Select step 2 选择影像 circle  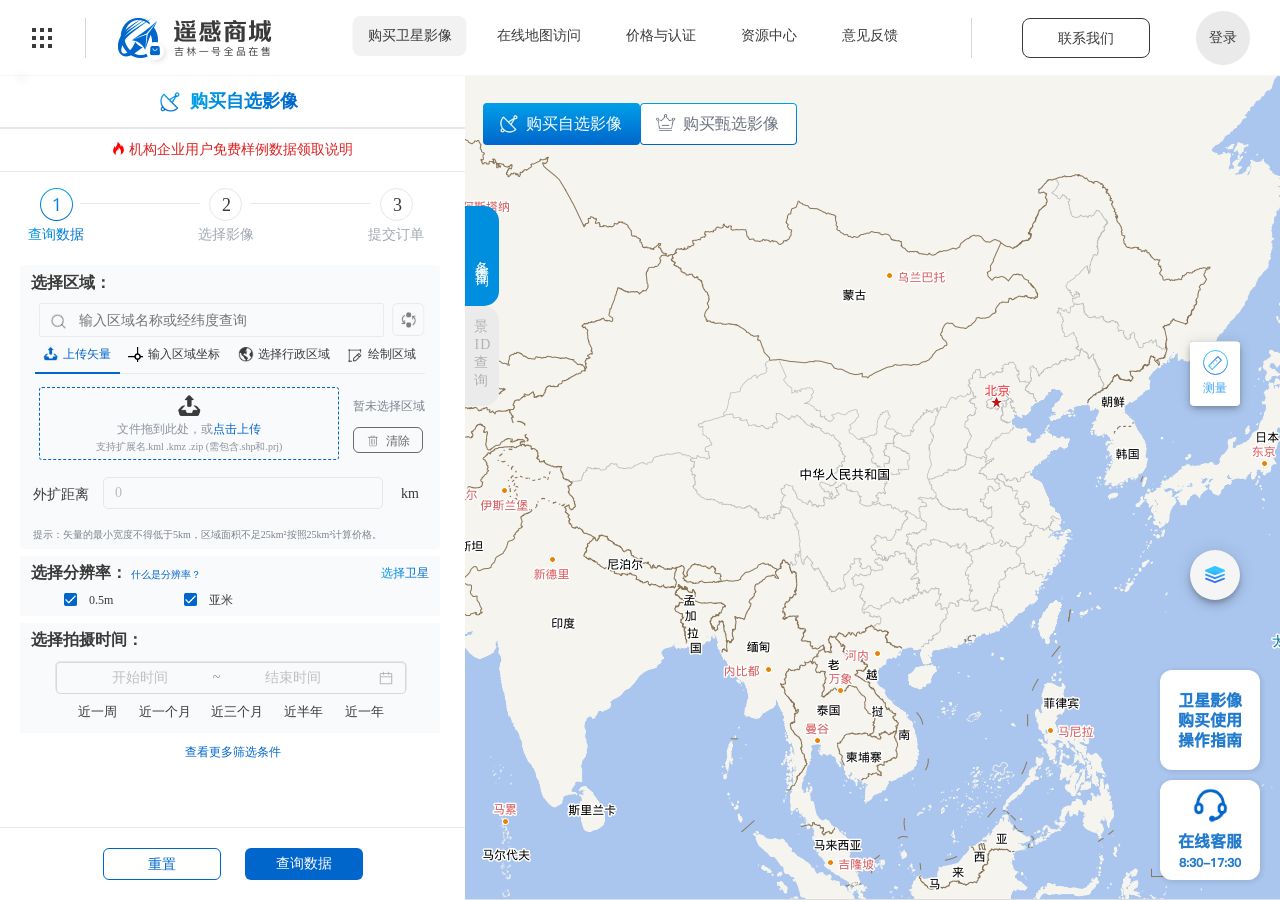tap(226, 205)
